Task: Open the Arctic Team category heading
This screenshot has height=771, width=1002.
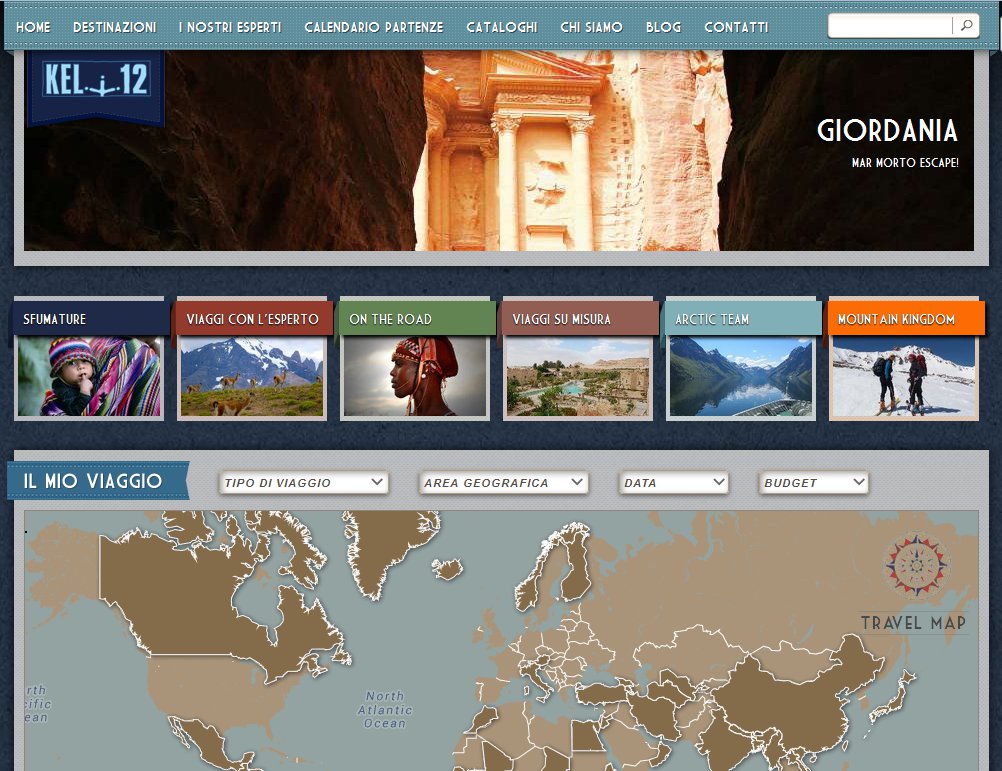Action: 743,319
